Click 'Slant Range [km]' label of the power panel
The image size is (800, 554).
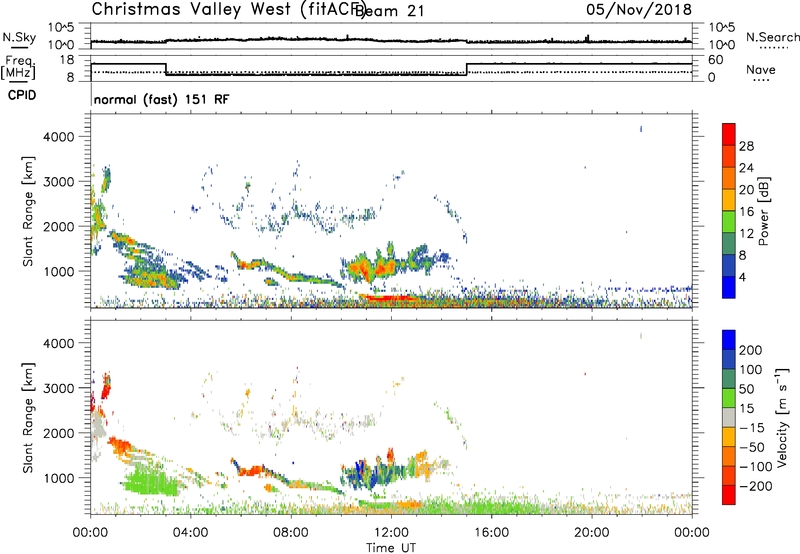coord(28,211)
